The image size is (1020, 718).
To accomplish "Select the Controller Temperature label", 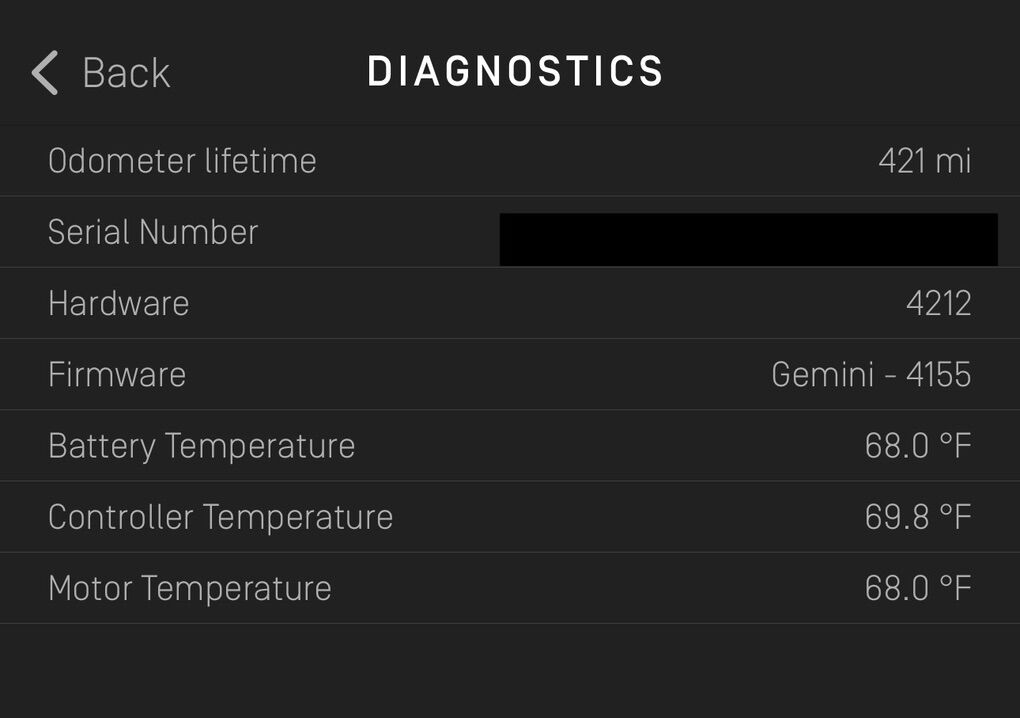I will (x=220, y=517).
